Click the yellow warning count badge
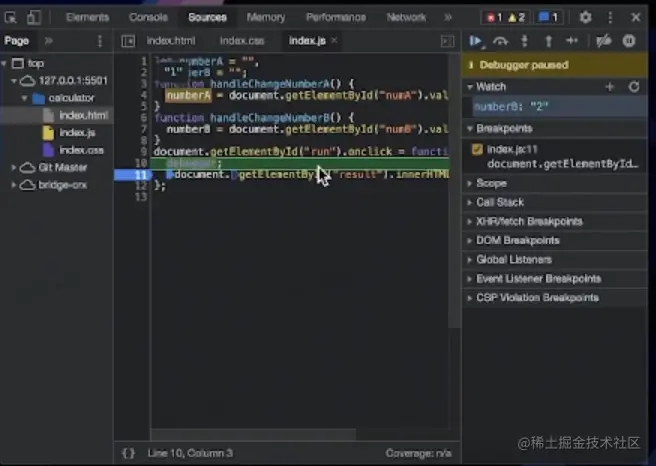Image resolution: width=656 pixels, height=466 pixels. pos(516,18)
